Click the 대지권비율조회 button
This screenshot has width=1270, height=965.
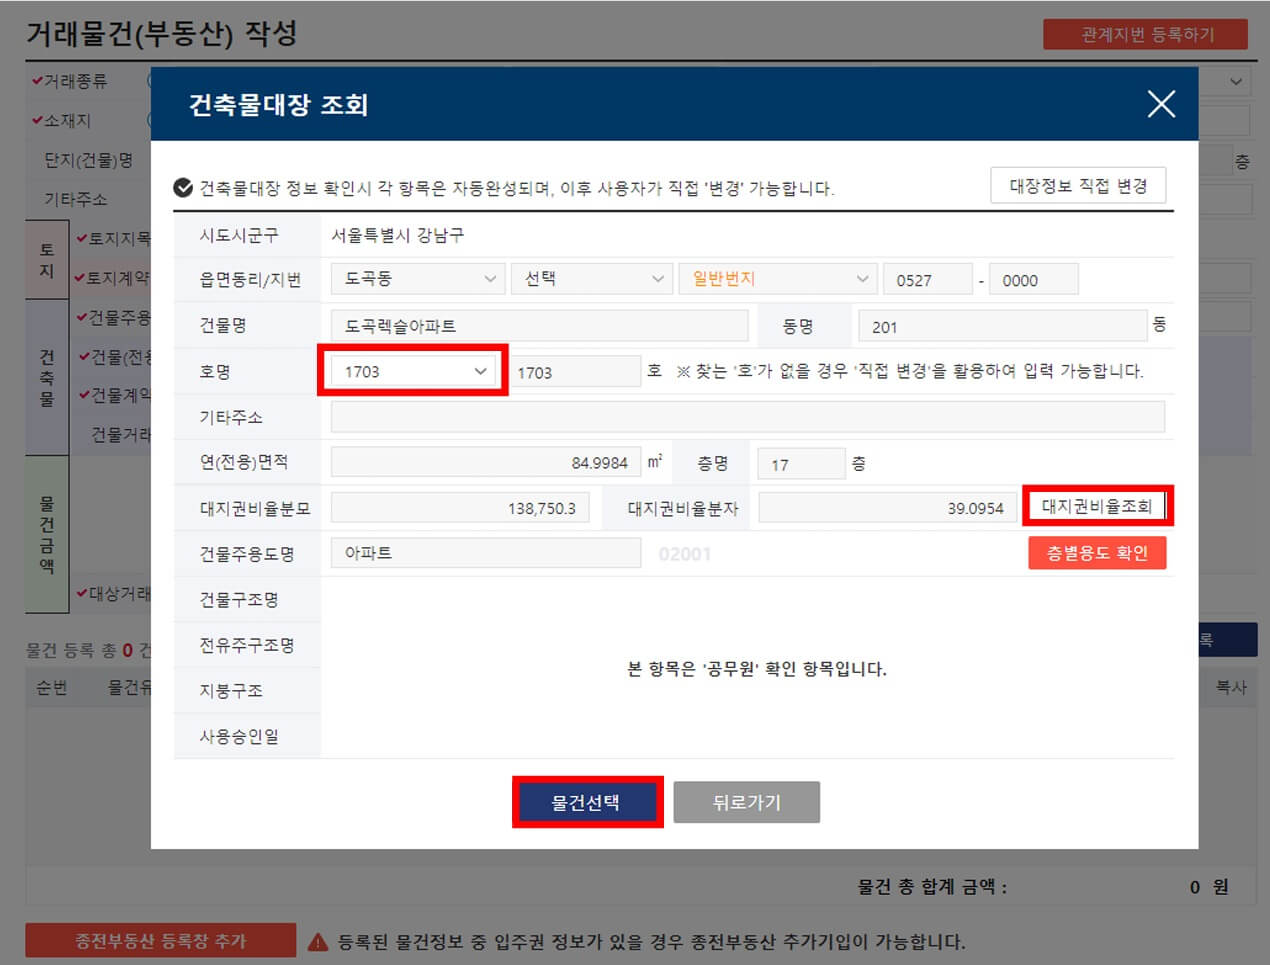click(x=1097, y=507)
